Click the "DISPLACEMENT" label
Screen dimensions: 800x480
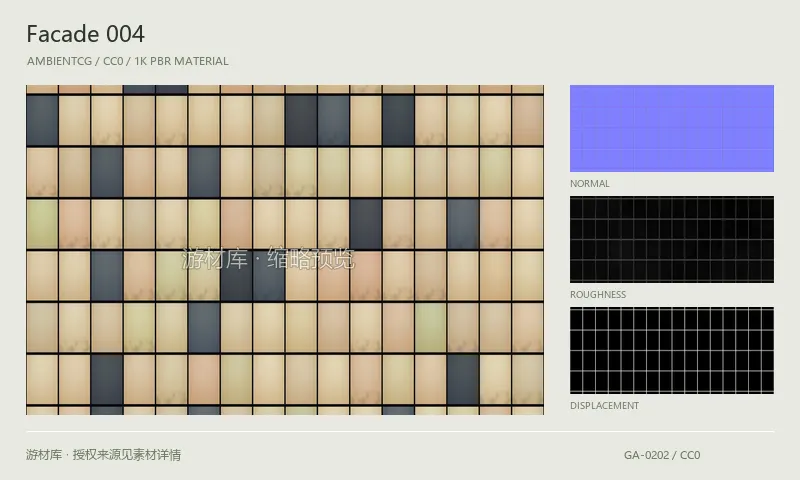pyautogui.click(x=605, y=406)
